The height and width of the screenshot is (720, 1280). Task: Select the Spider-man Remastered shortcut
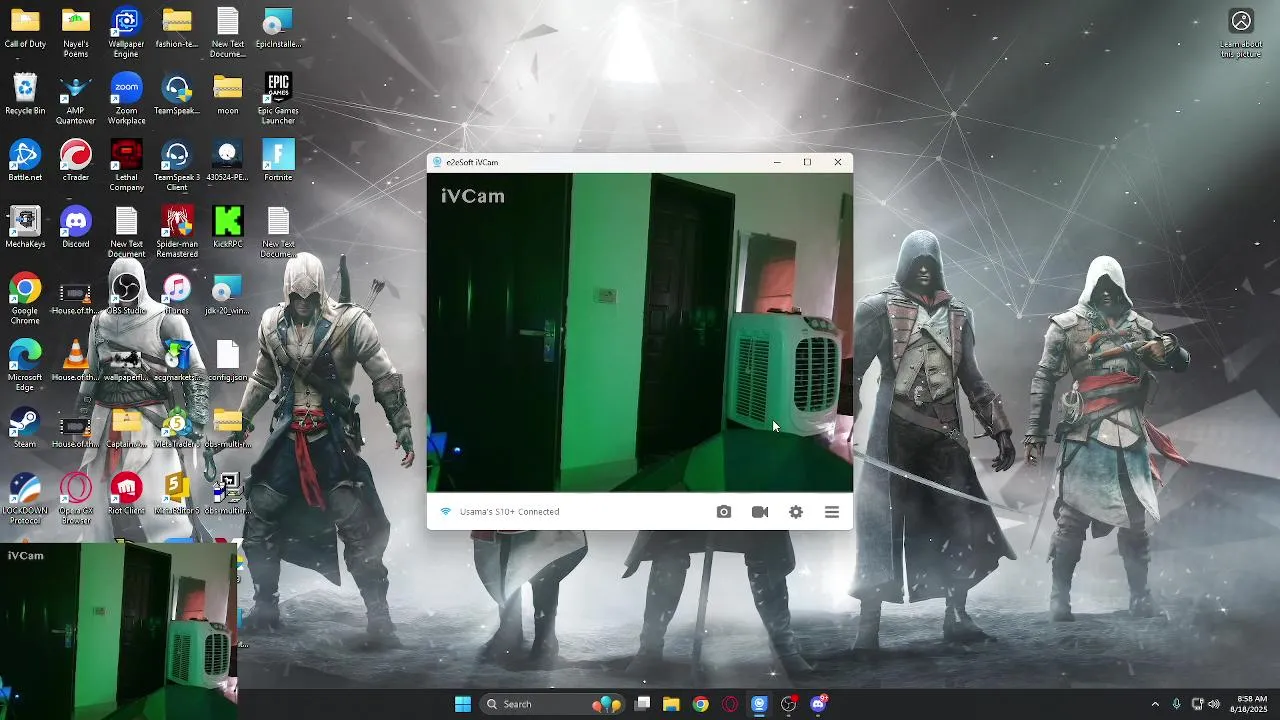click(177, 233)
